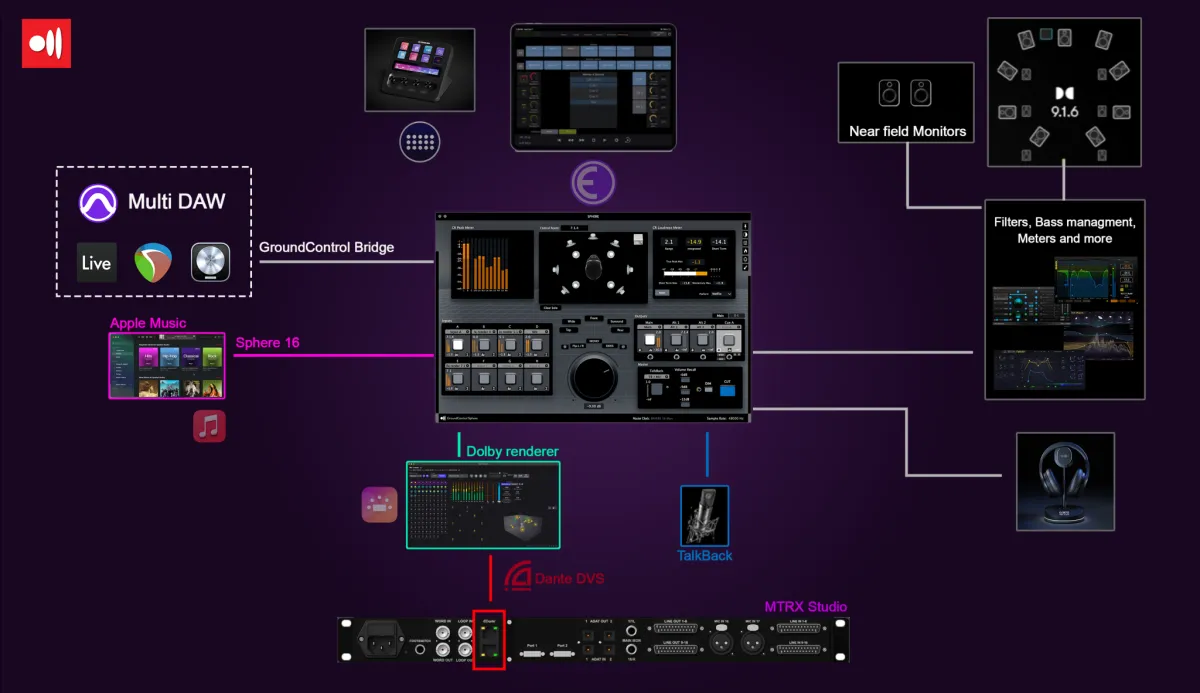Click the Sphere 16 label
The image size is (1200, 693).
coord(267,342)
